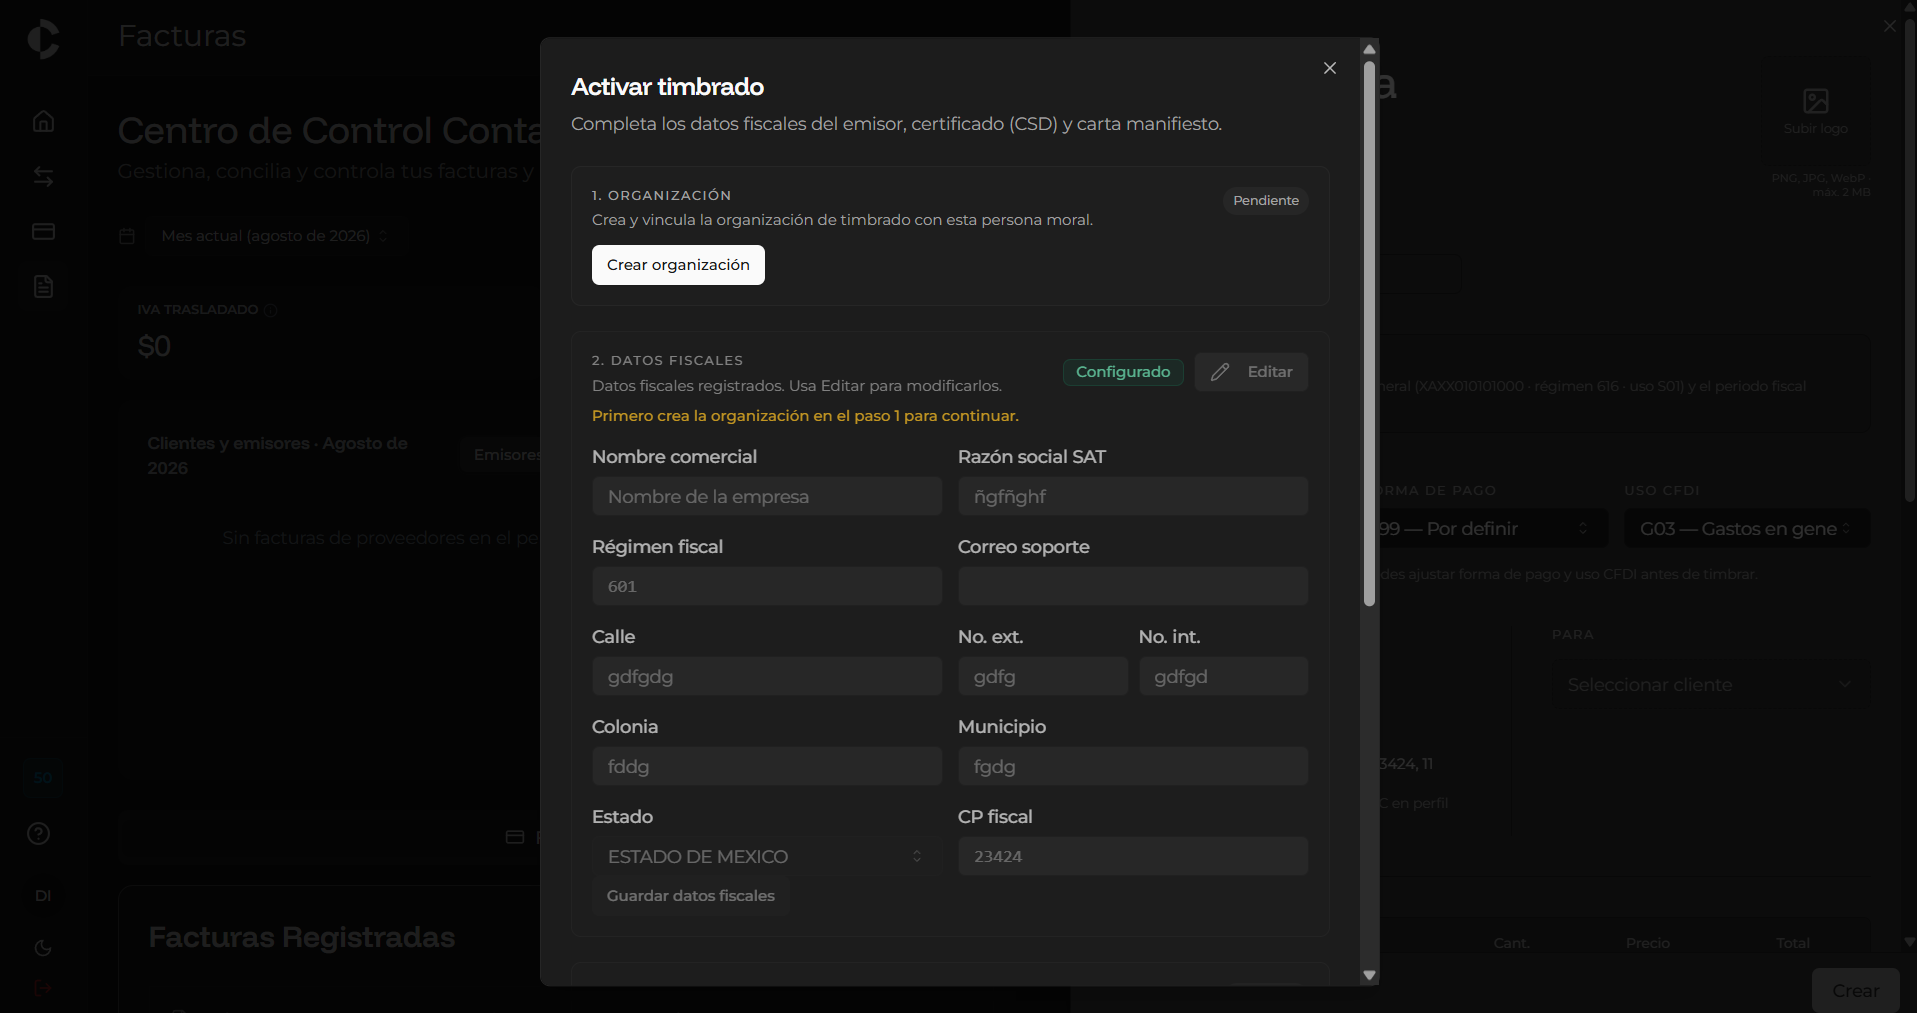Click the pencil icon on the Editar button
Screen dimensions: 1917x1013
coord(1220,372)
